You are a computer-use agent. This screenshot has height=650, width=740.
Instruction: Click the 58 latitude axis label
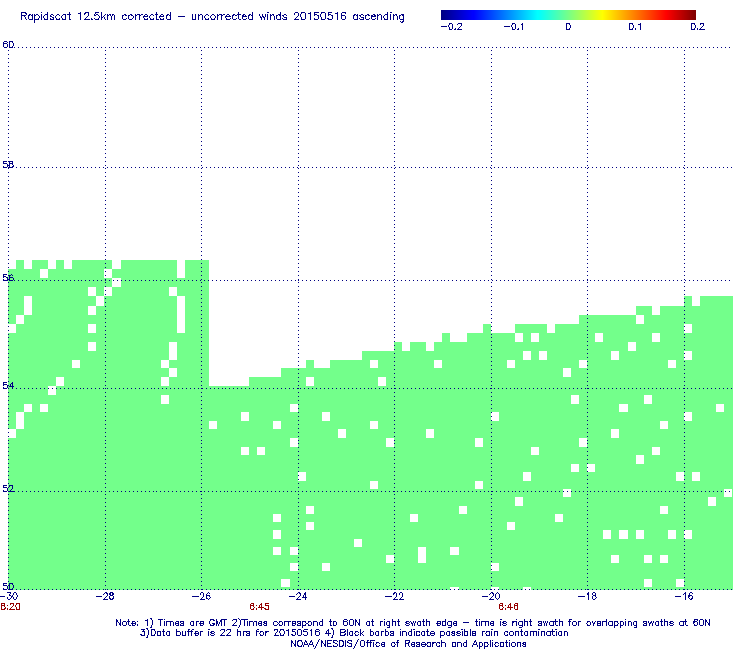(x=8, y=165)
